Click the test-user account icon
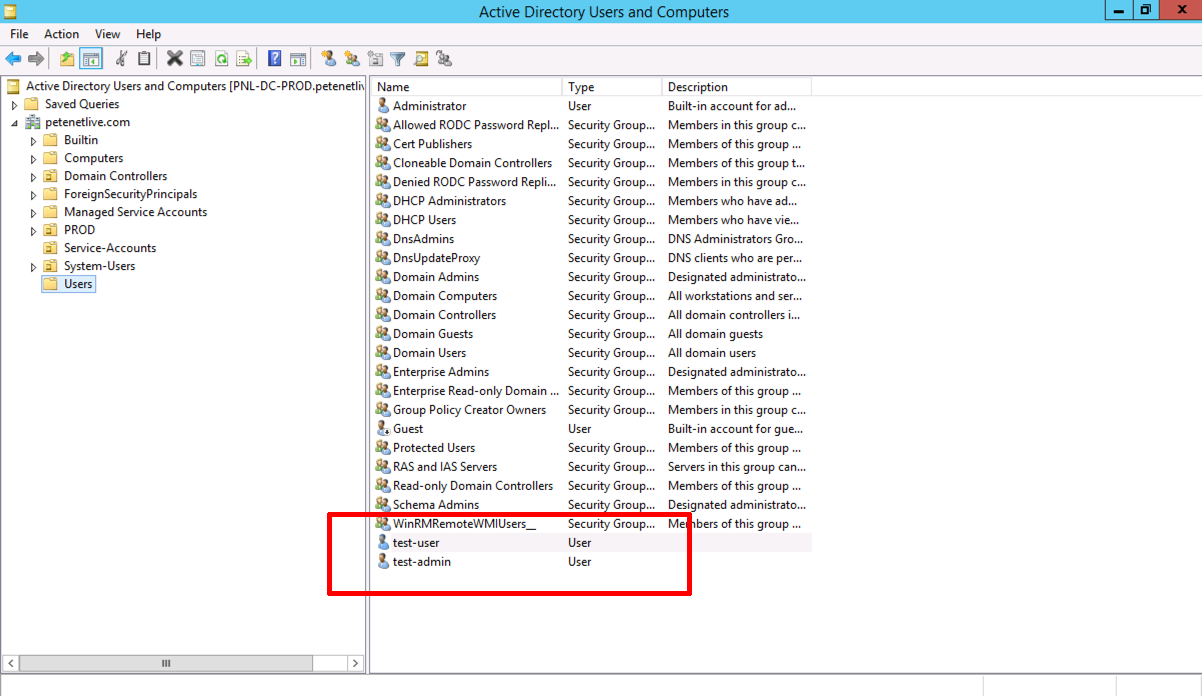1202x696 pixels. tap(382, 543)
